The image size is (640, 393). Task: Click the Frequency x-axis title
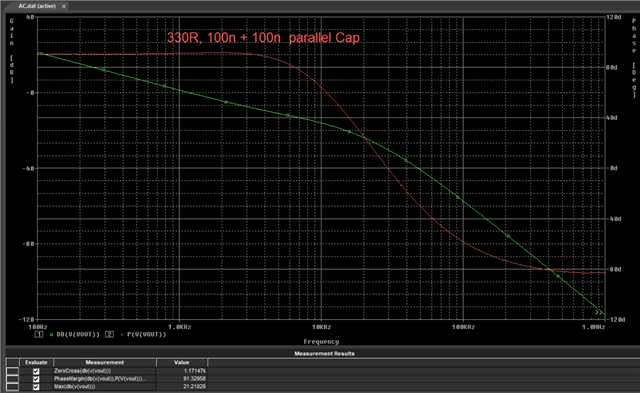coord(321,342)
